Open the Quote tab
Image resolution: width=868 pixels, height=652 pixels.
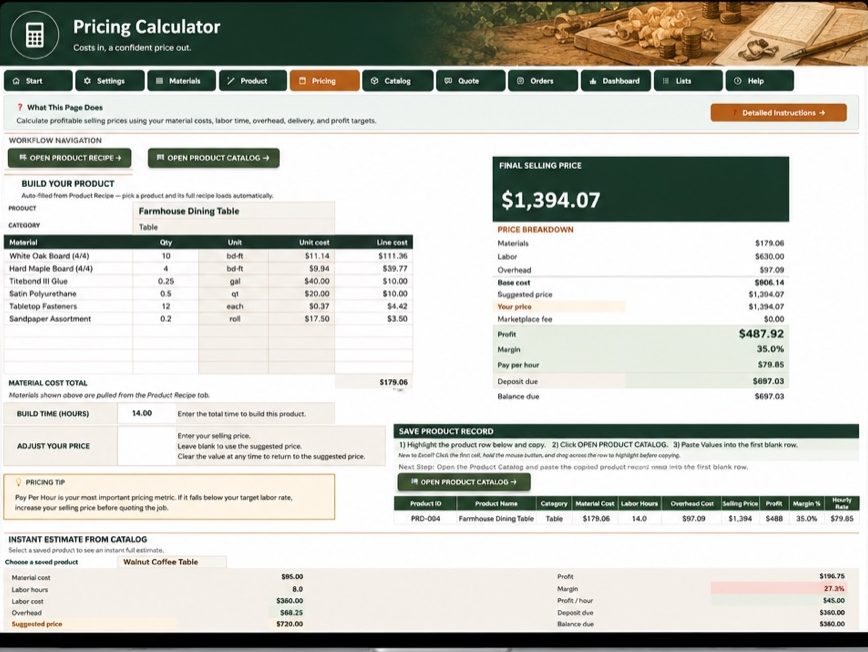click(471, 81)
